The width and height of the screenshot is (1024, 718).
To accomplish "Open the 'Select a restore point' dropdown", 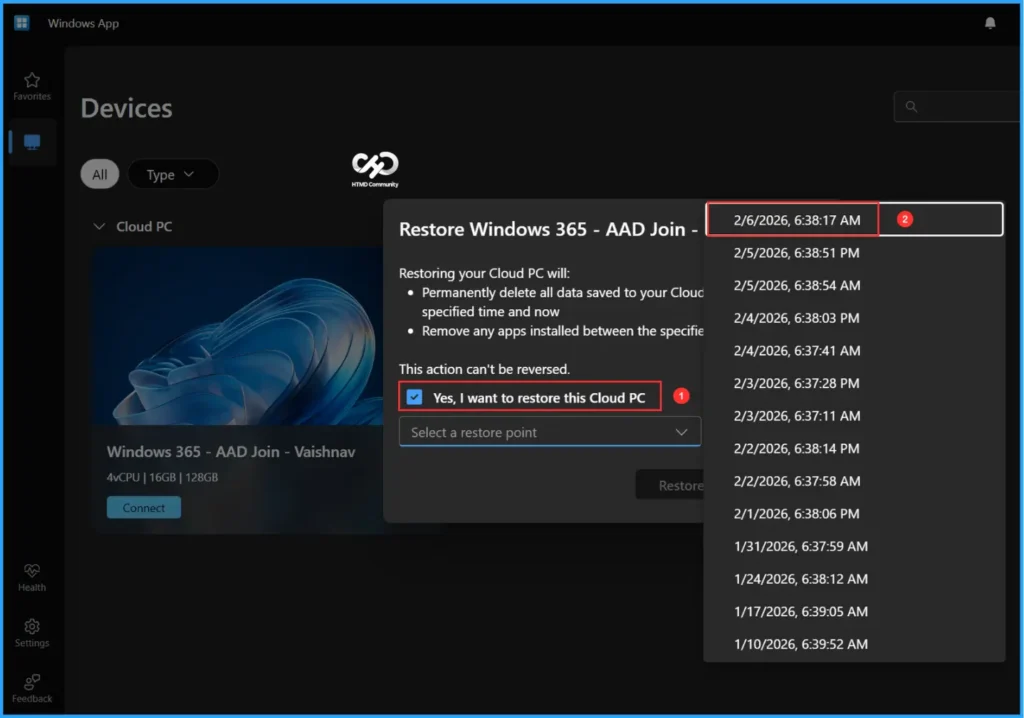I will pos(549,431).
